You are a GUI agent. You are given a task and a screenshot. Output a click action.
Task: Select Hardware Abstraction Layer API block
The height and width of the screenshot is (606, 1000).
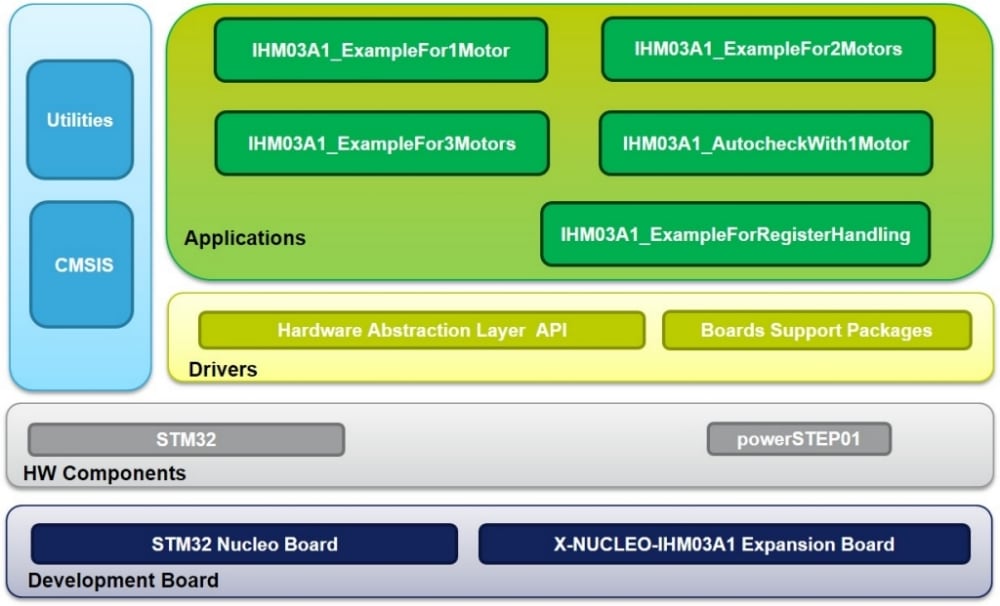coord(421,330)
